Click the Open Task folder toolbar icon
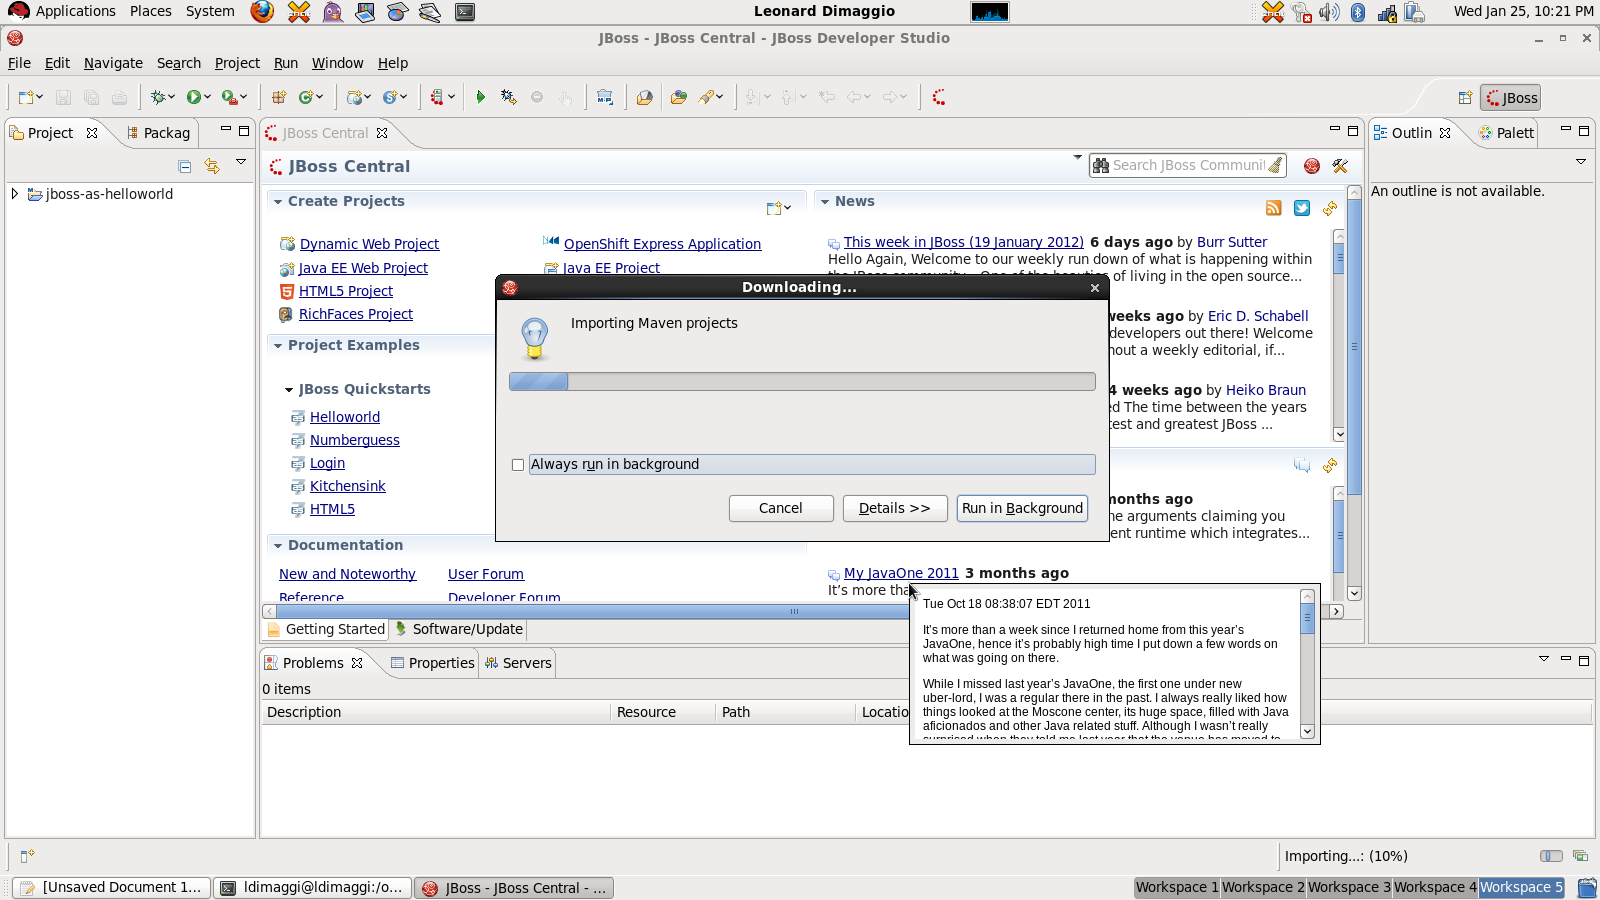The width and height of the screenshot is (1600, 900). coord(679,97)
